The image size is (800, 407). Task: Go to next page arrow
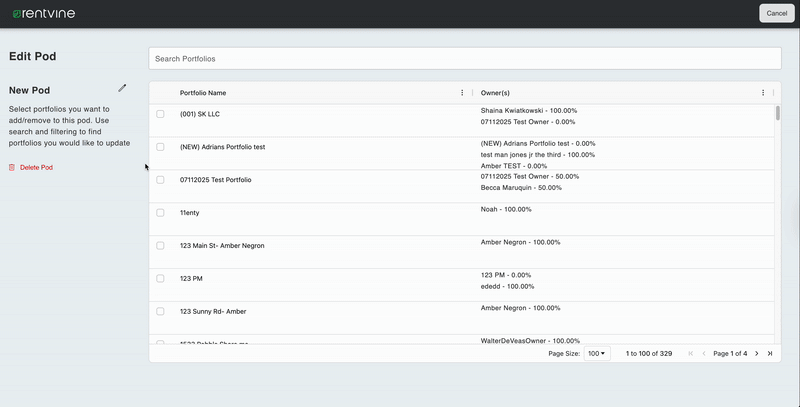757,354
